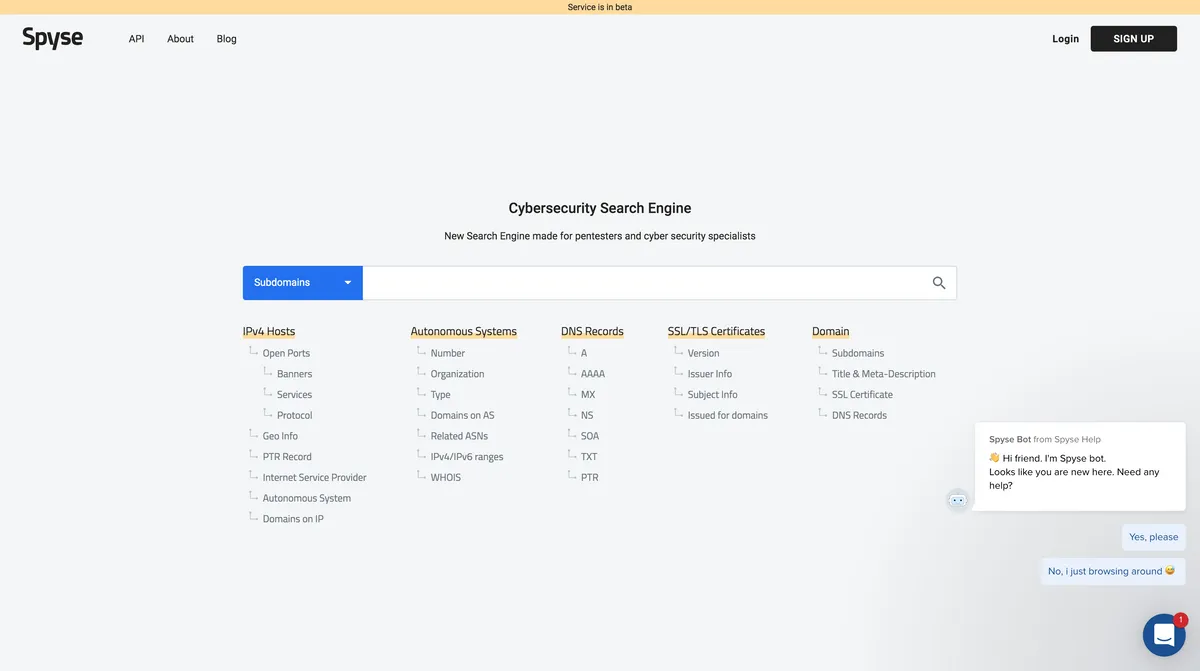Select Version under SSL/TLS Certificates
Image resolution: width=1200 pixels, height=671 pixels.
click(703, 353)
